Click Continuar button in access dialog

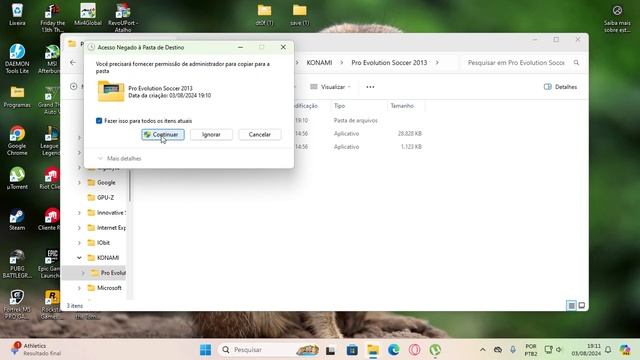tap(163, 134)
